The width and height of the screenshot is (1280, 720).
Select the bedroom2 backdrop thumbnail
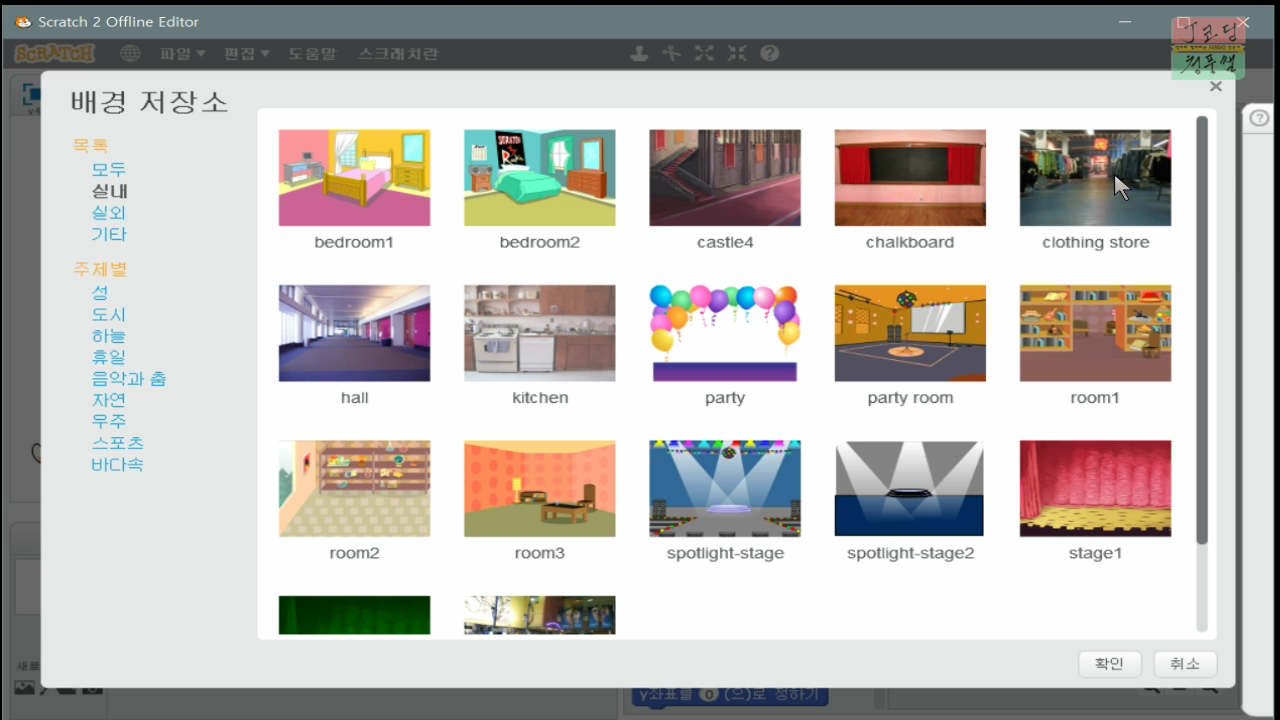540,178
